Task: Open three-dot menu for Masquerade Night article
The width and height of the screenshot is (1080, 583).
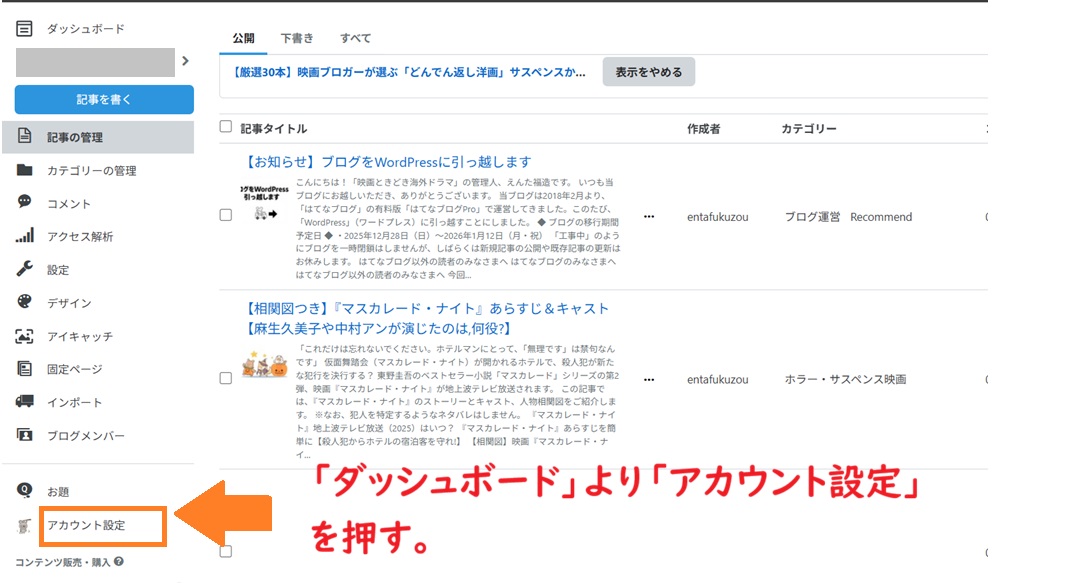Action: pyautogui.click(x=649, y=380)
